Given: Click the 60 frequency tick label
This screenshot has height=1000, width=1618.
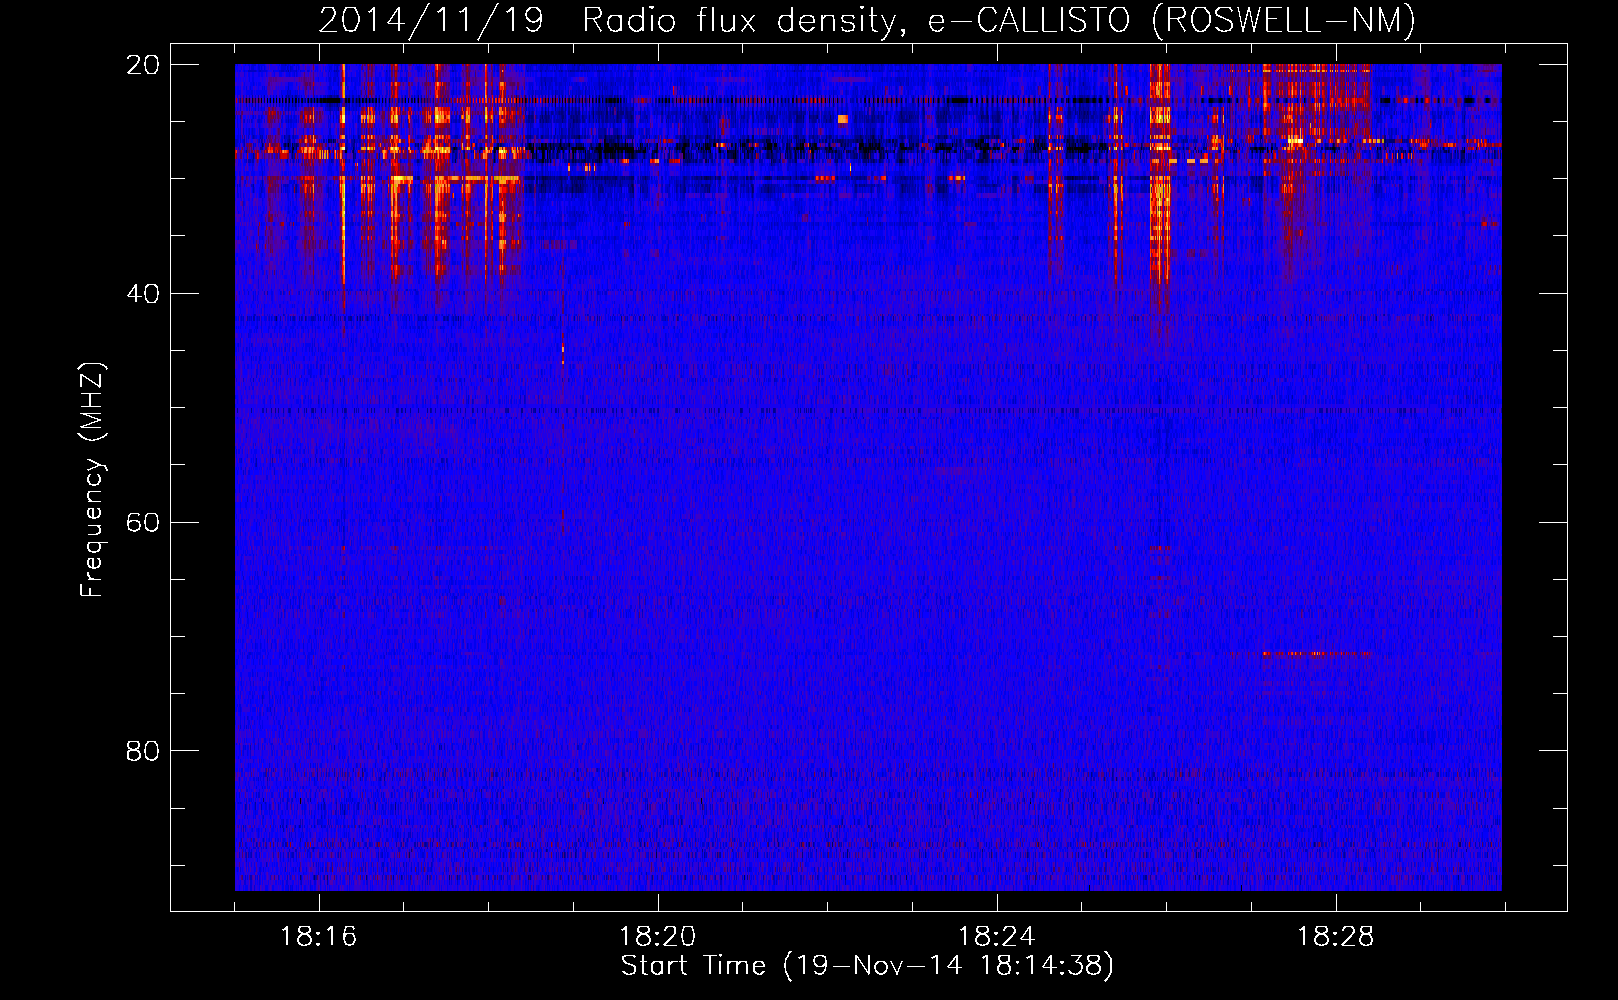Looking at the screenshot, I should [x=143, y=522].
